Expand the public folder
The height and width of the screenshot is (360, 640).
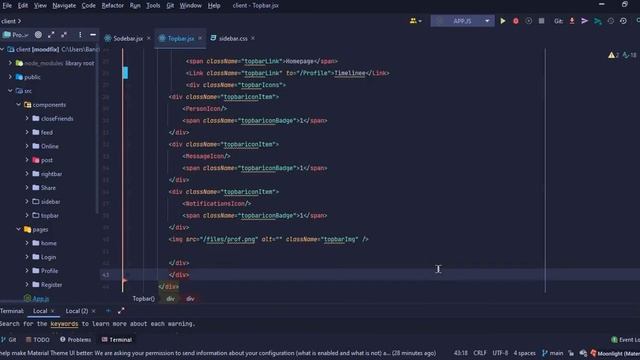[x=10, y=77]
